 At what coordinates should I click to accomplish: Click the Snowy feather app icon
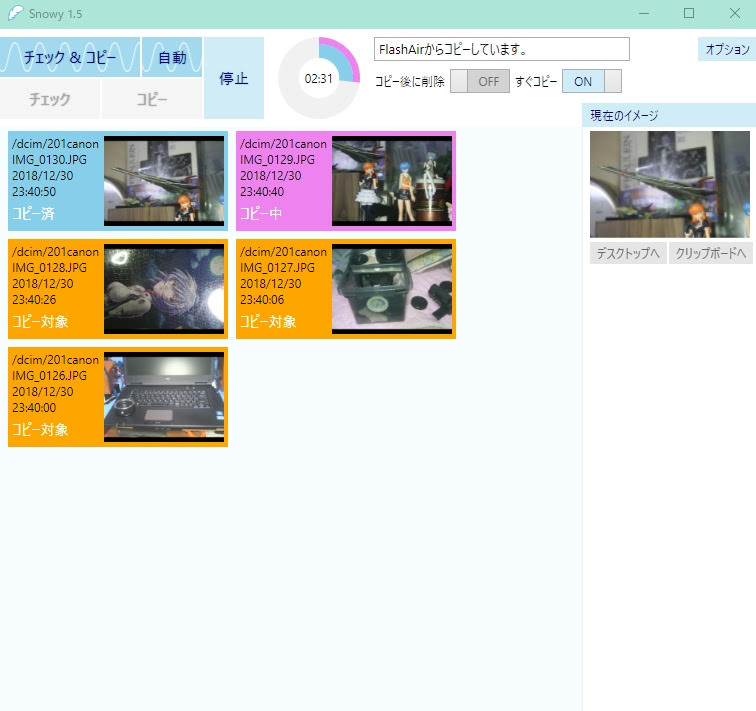(x=15, y=14)
